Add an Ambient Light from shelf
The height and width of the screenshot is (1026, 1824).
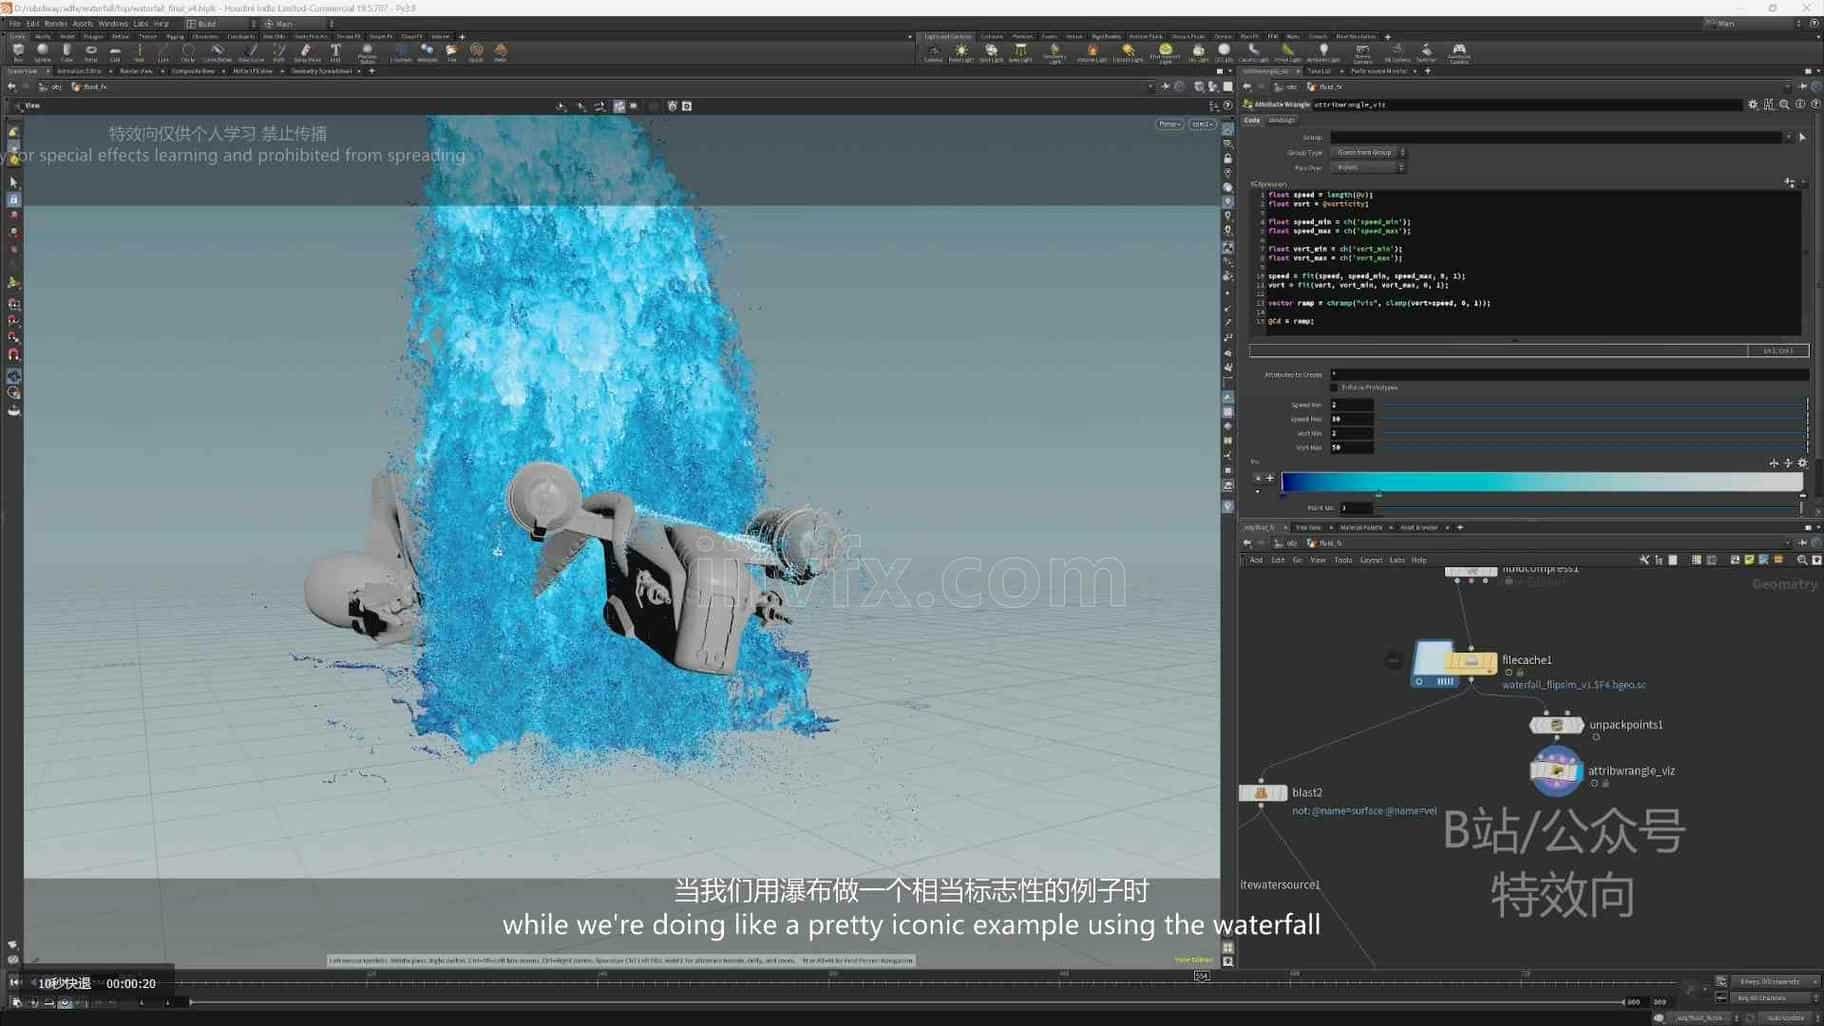[1323, 52]
